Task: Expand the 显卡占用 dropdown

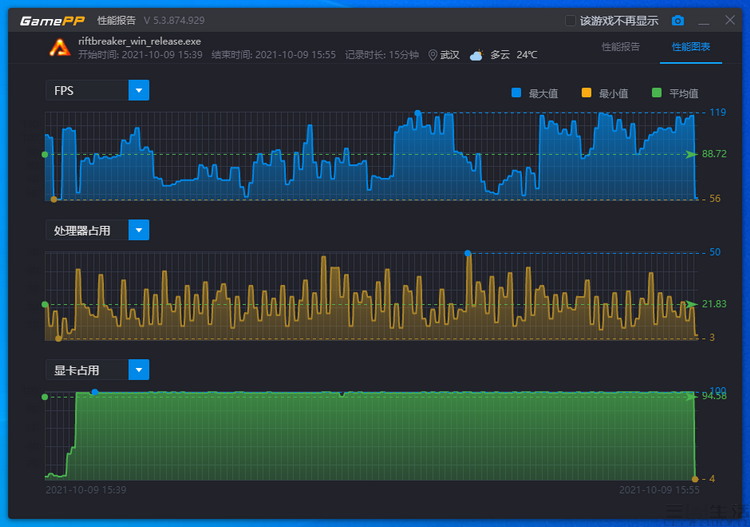Action: (x=139, y=370)
